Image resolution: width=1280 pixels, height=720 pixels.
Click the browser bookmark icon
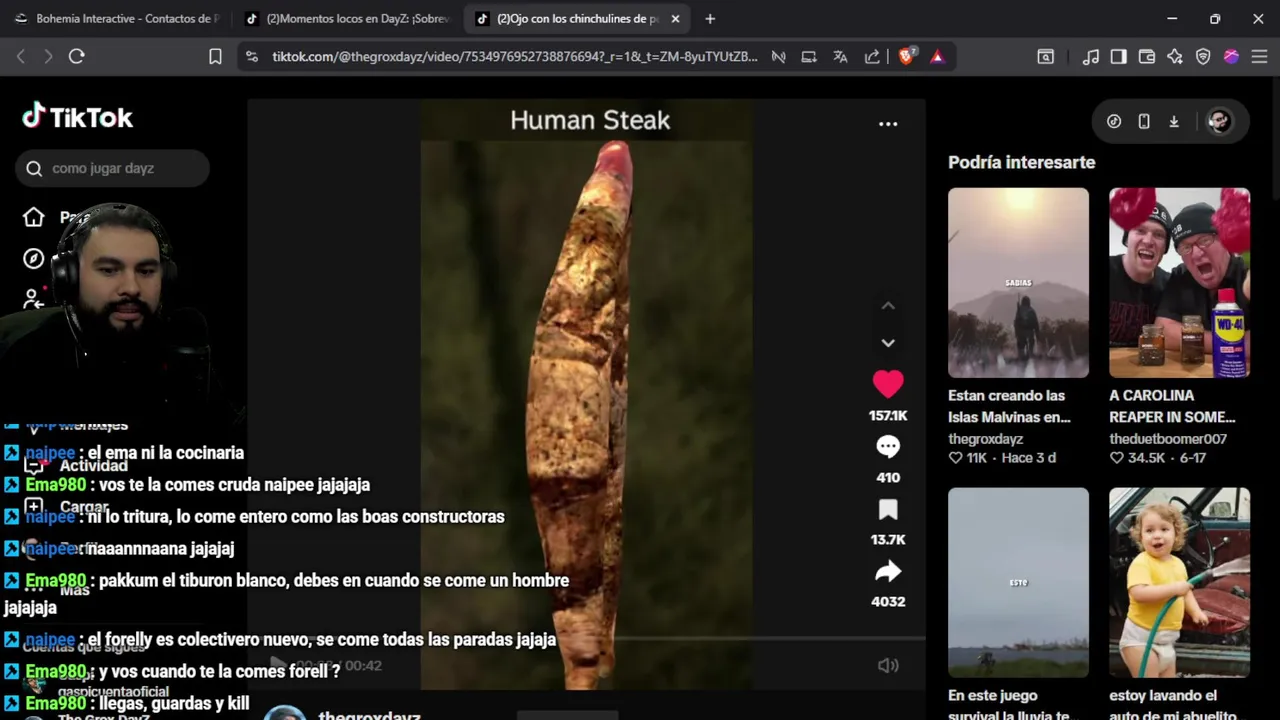click(x=215, y=57)
